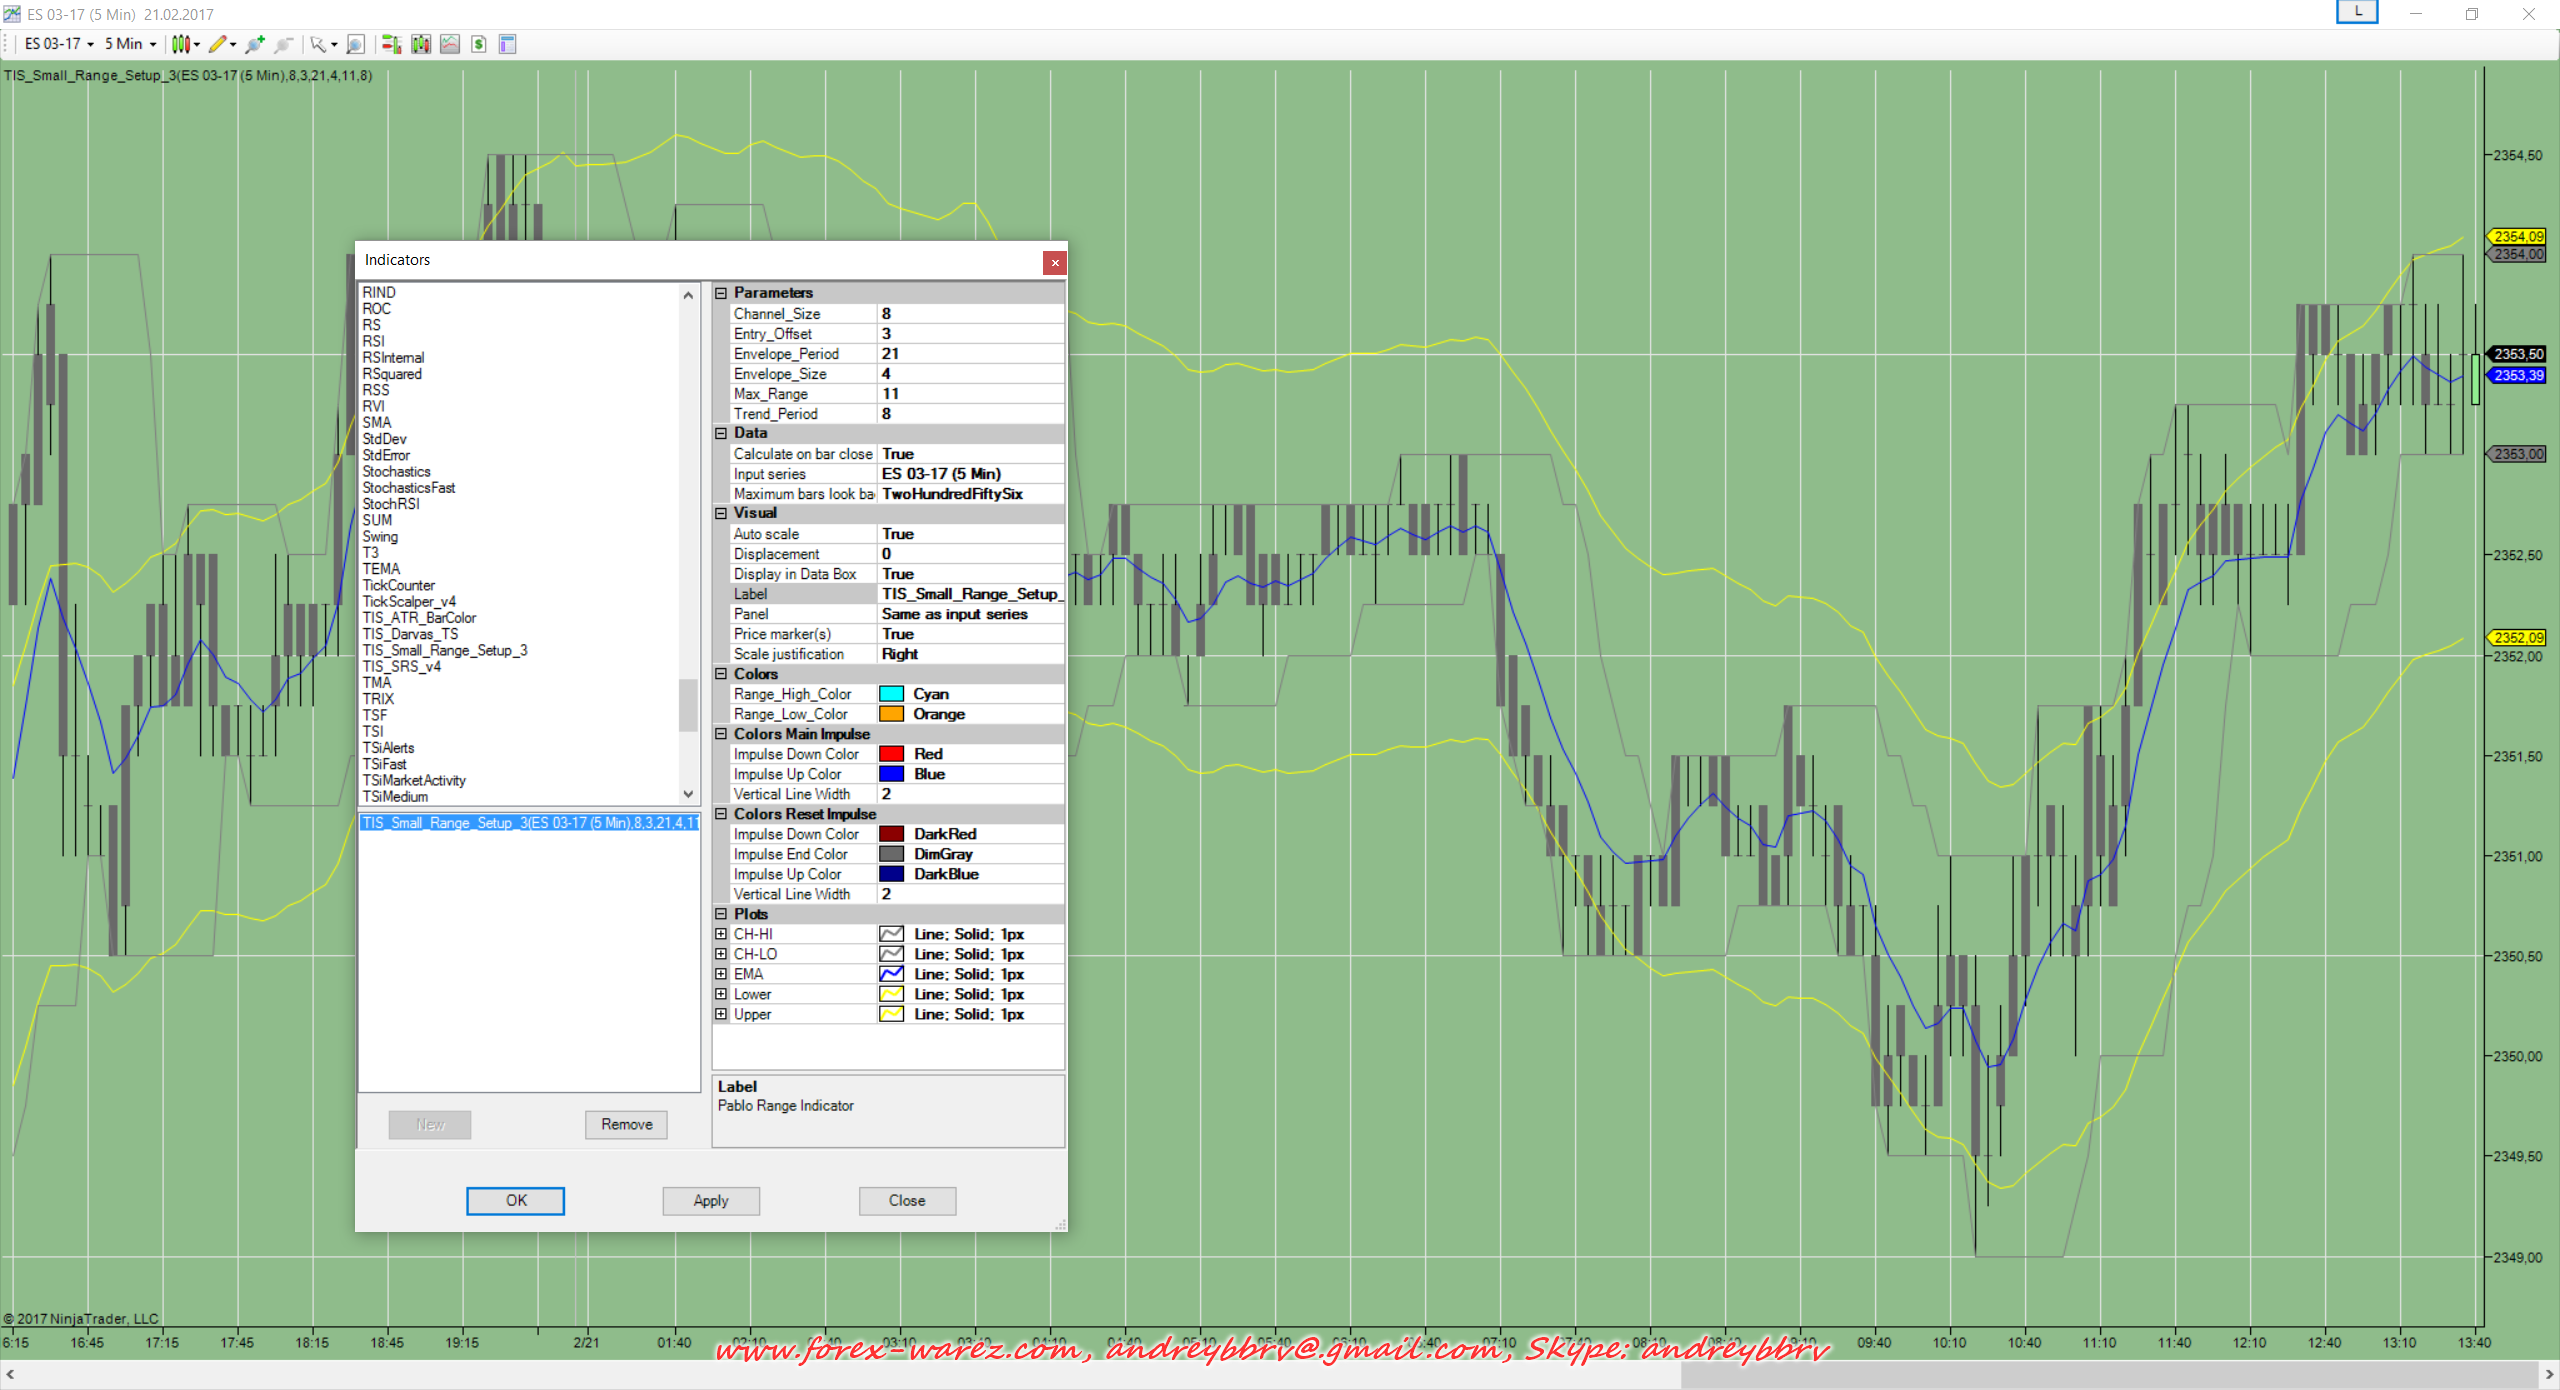Viewport: 2560px width, 1390px height.
Task: Click the cursor pointer tool icon
Action: pos(317,44)
